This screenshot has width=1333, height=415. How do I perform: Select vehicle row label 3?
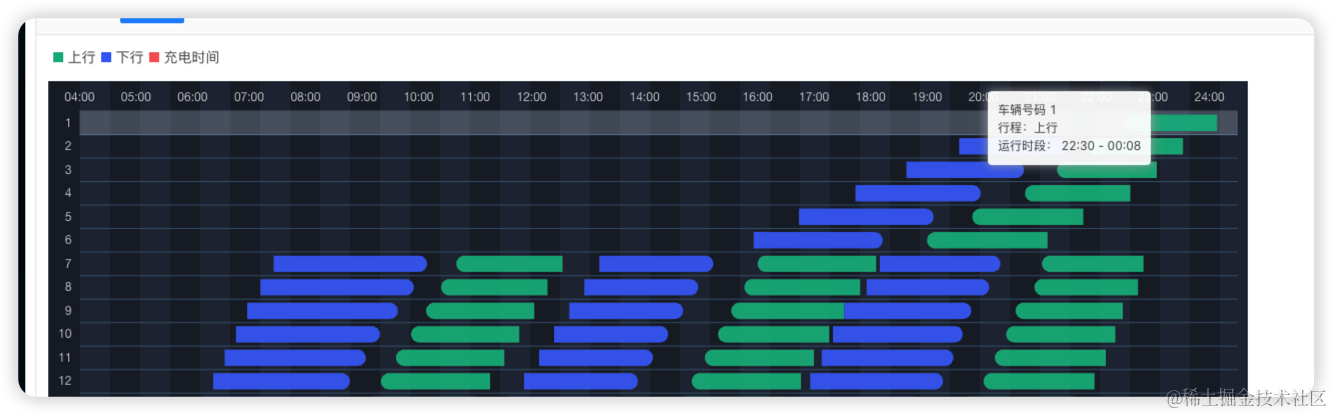tap(67, 170)
